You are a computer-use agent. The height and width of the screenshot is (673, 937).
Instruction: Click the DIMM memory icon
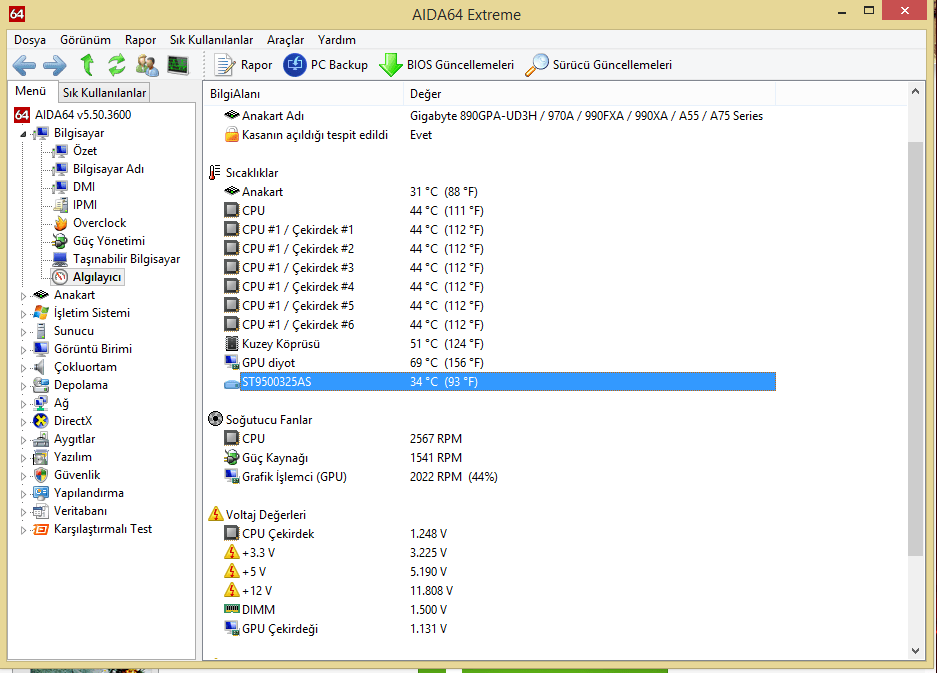coord(231,609)
